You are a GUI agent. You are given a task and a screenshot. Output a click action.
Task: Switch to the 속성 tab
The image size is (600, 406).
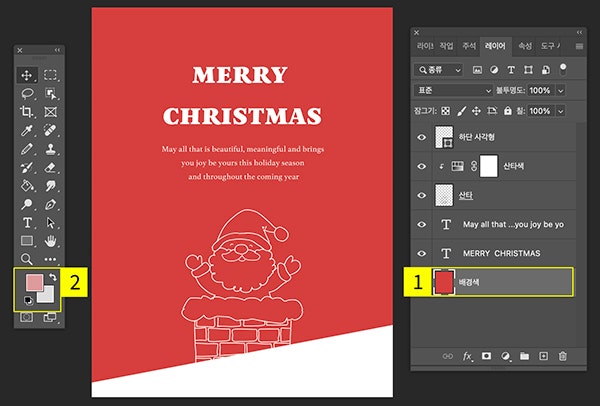coord(525,46)
